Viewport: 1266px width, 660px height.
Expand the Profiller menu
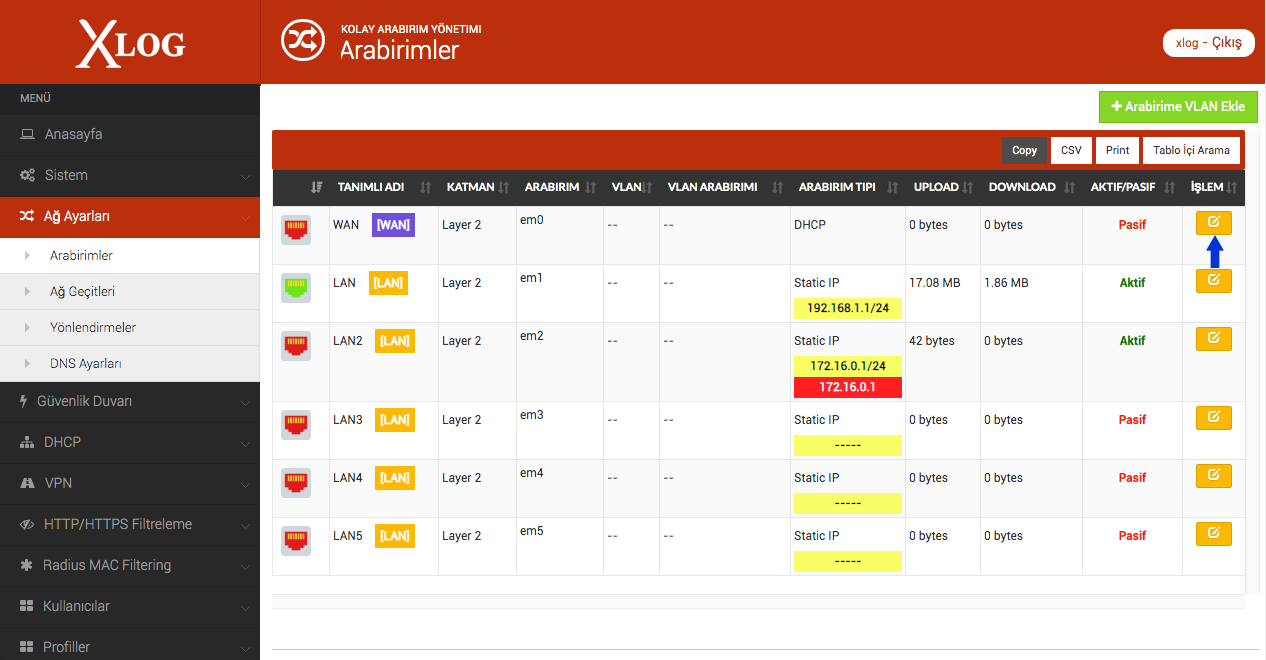130,645
